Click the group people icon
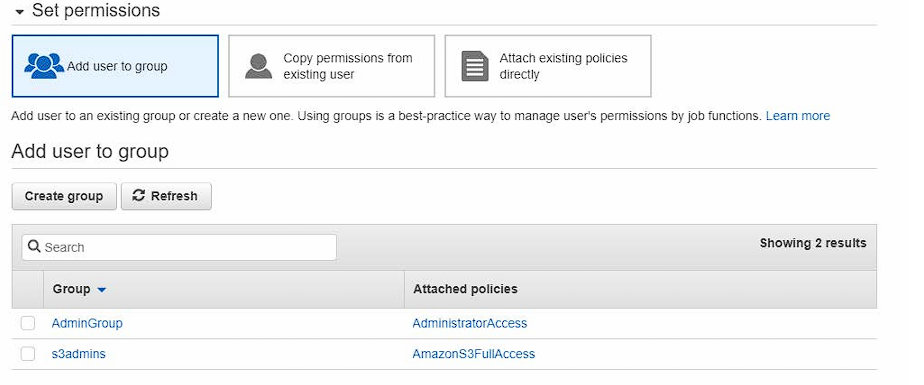Image resolution: width=924 pixels, height=385 pixels. pos(44,66)
